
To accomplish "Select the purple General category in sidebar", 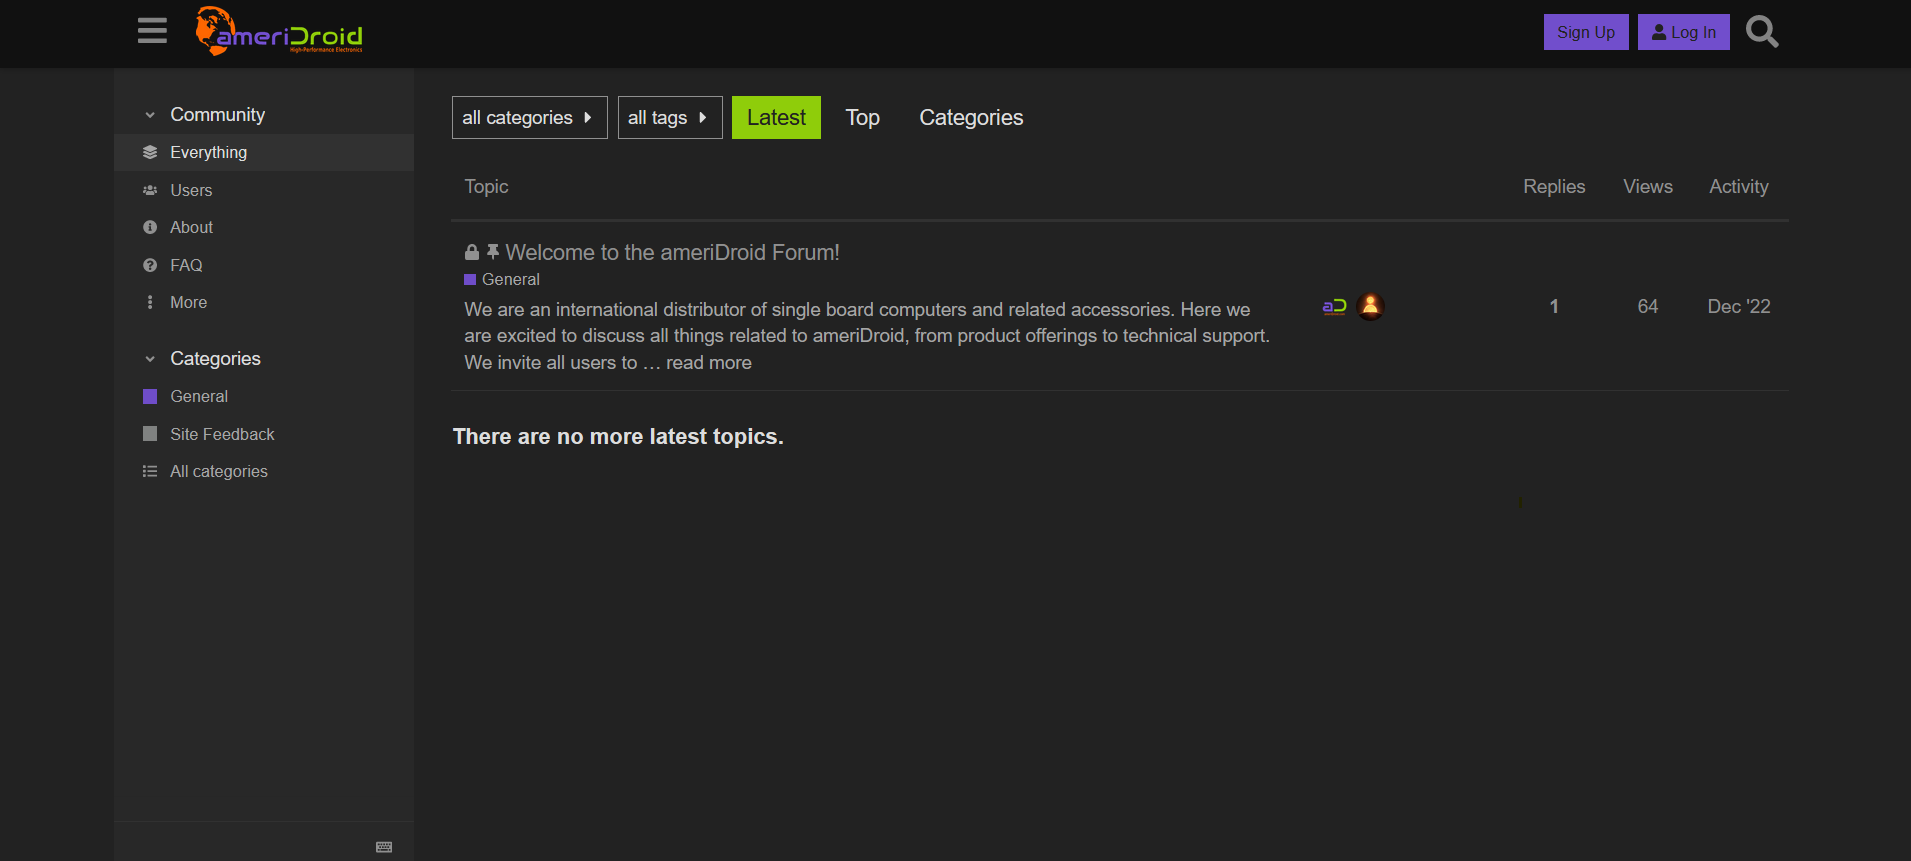I will 199,397.
